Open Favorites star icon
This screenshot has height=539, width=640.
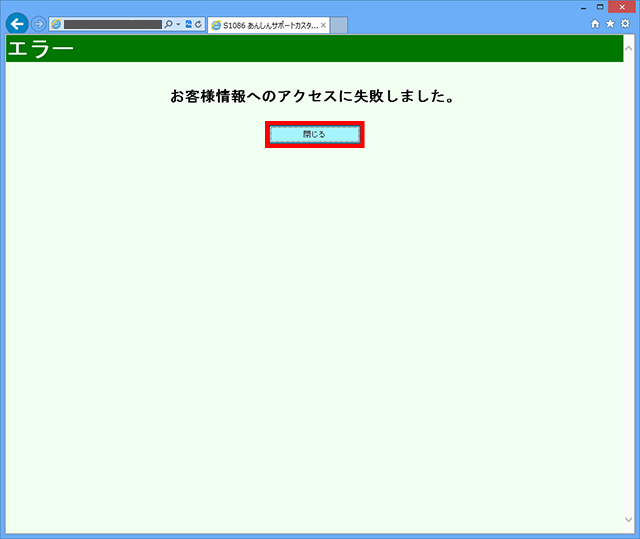pyautogui.click(x=610, y=24)
